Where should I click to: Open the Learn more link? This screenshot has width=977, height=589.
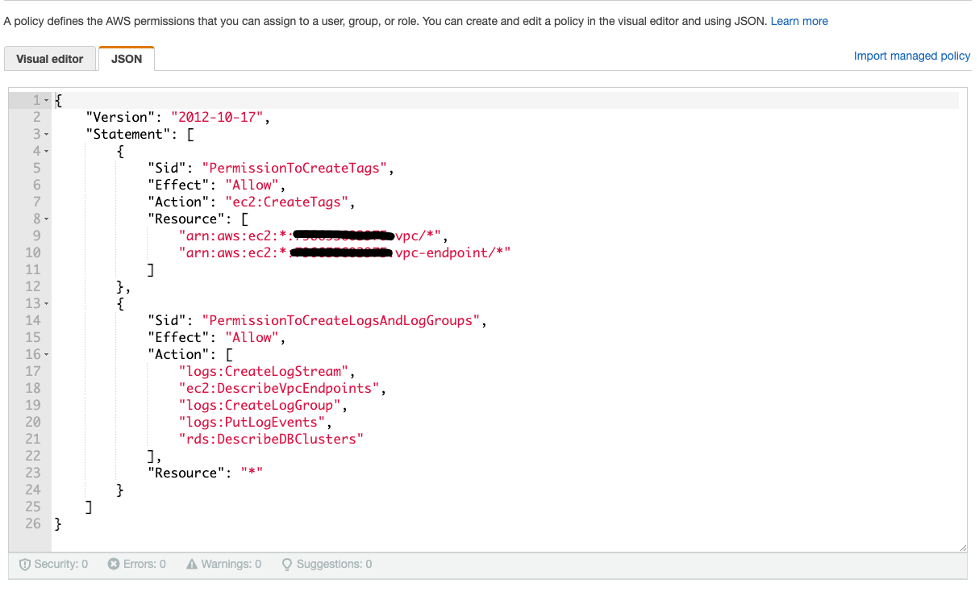[x=798, y=20]
